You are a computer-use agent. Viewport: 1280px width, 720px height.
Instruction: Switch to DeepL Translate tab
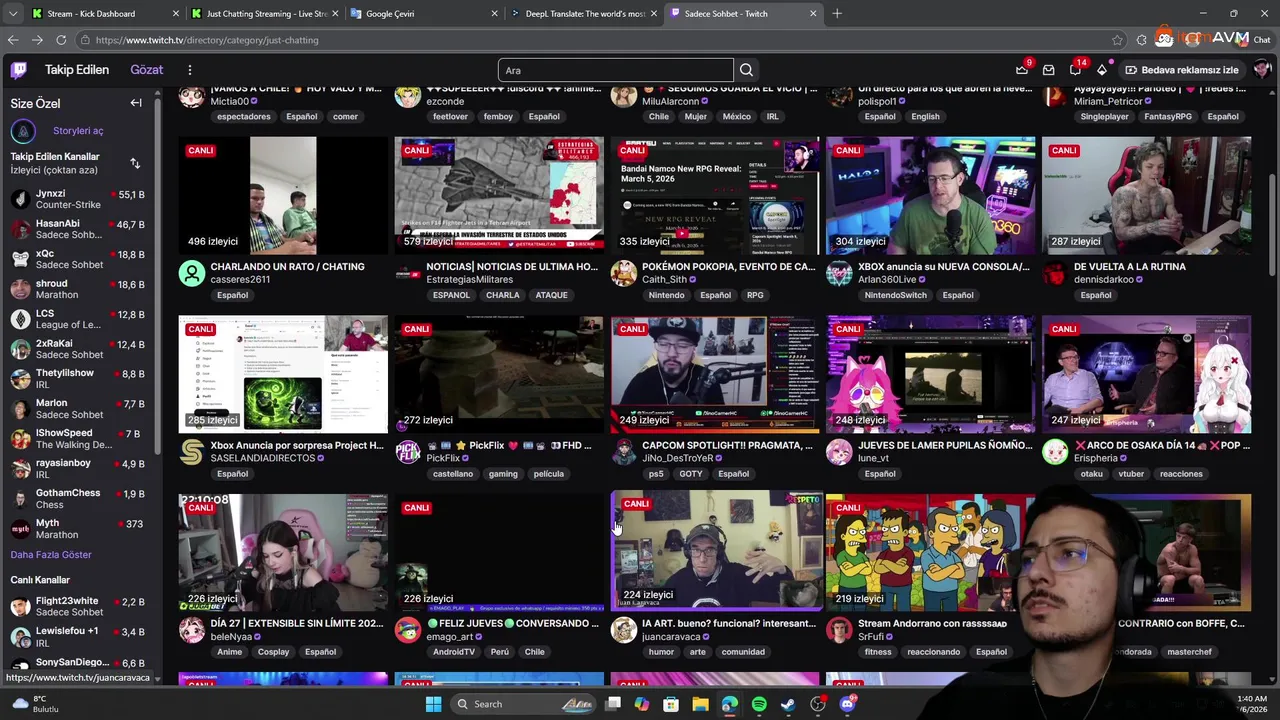point(583,14)
